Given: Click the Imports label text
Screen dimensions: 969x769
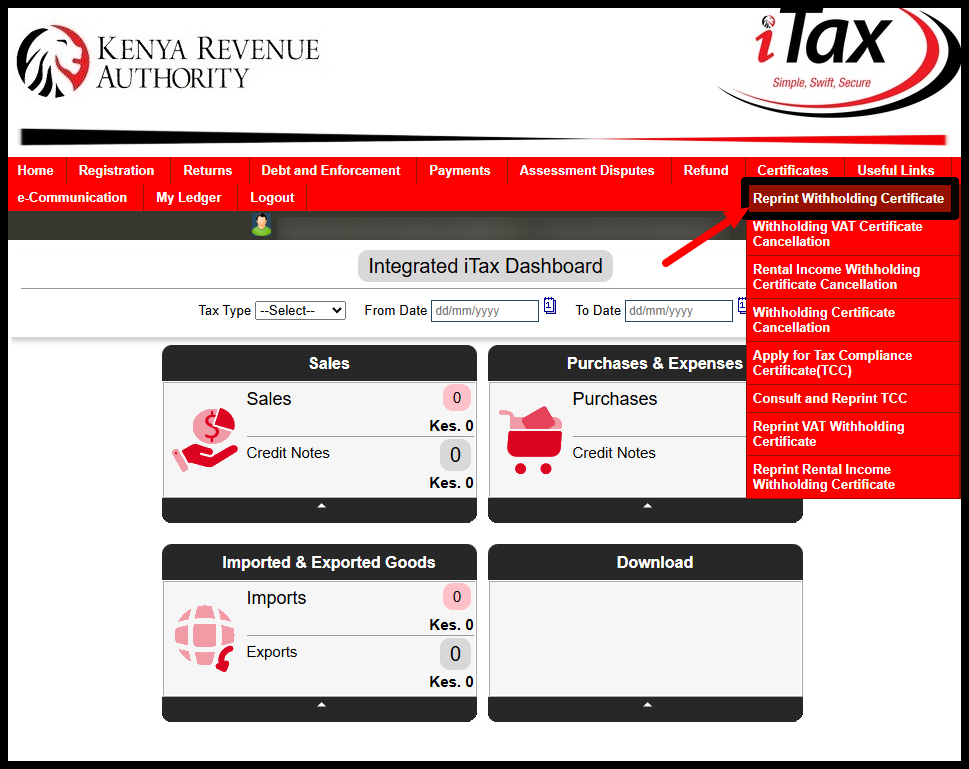Looking at the screenshot, I should coord(276,598).
